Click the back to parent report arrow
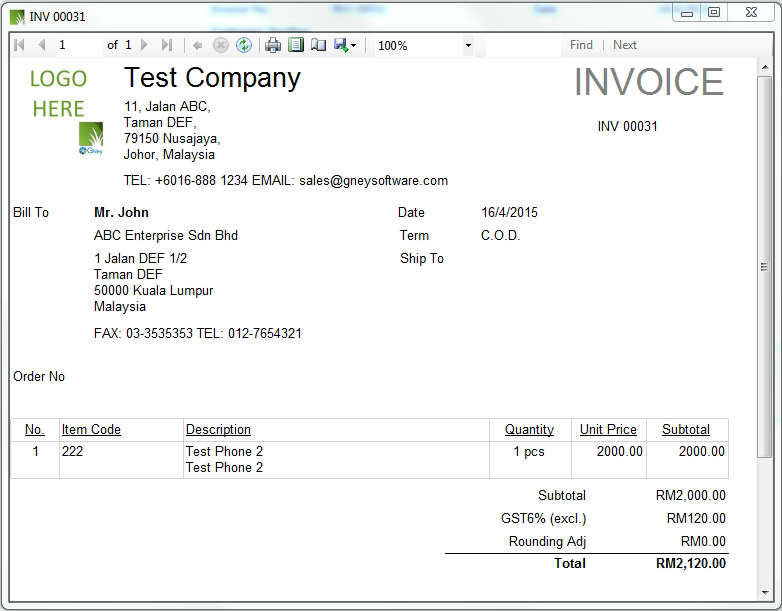This screenshot has width=782, height=611. [x=197, y=45]
